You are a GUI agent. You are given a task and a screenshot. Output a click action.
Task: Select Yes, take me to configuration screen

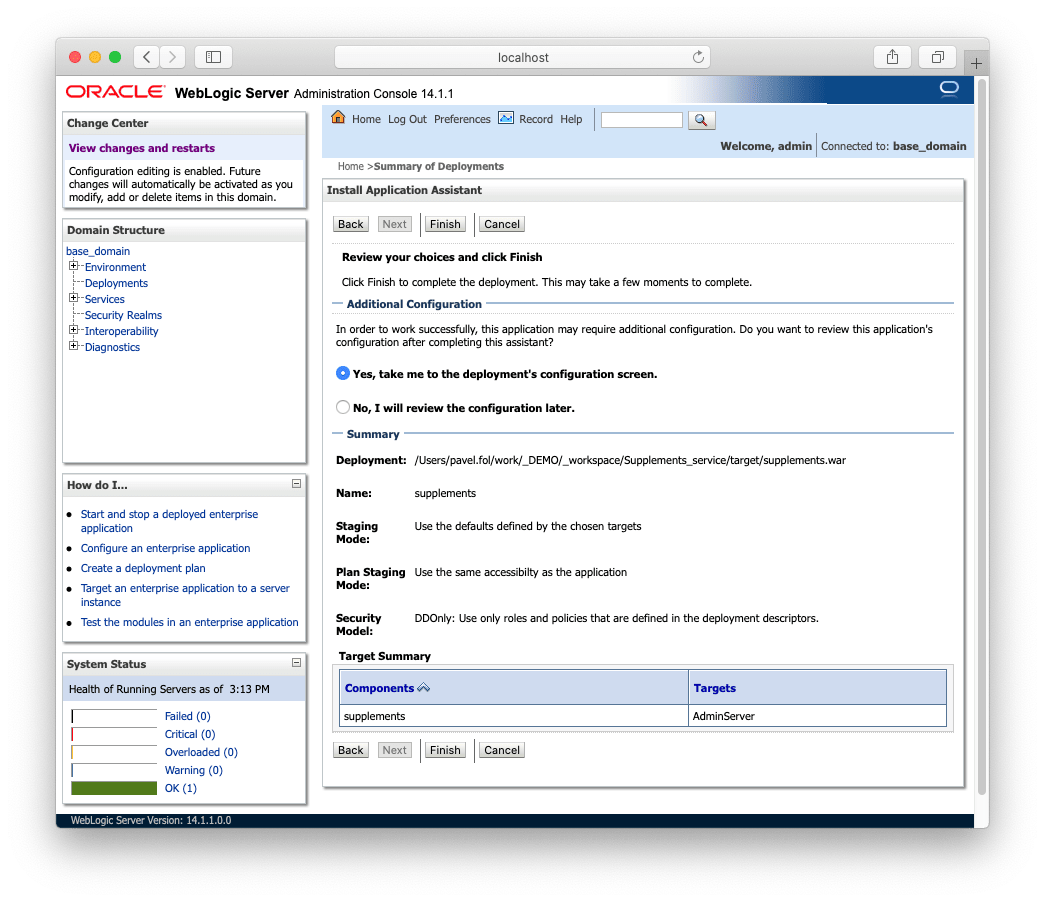click(x=342, y=375)
